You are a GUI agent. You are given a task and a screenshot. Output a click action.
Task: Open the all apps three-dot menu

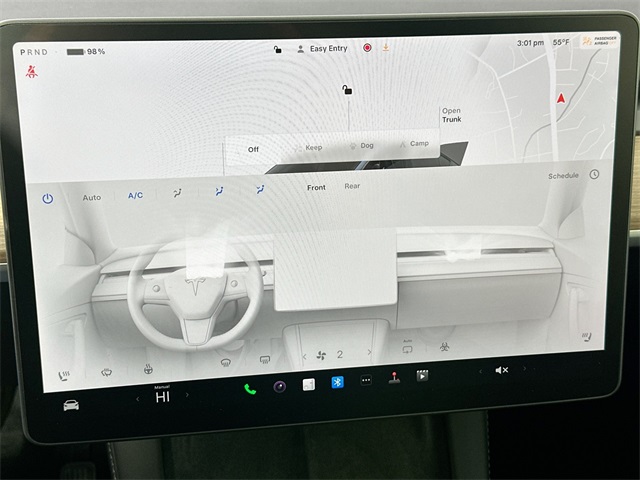click(366, 380)
